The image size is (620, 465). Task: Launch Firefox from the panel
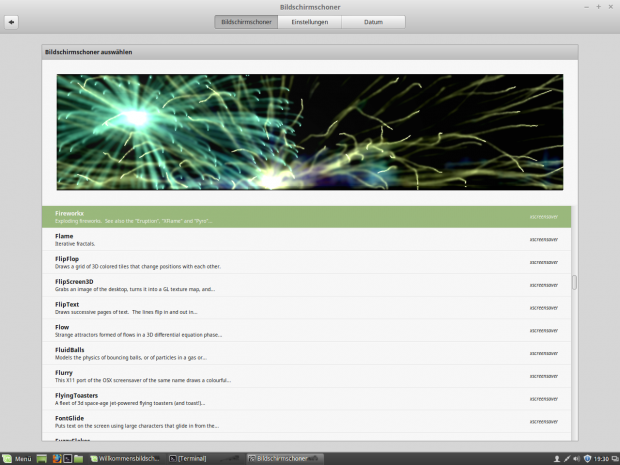[55, 458]
